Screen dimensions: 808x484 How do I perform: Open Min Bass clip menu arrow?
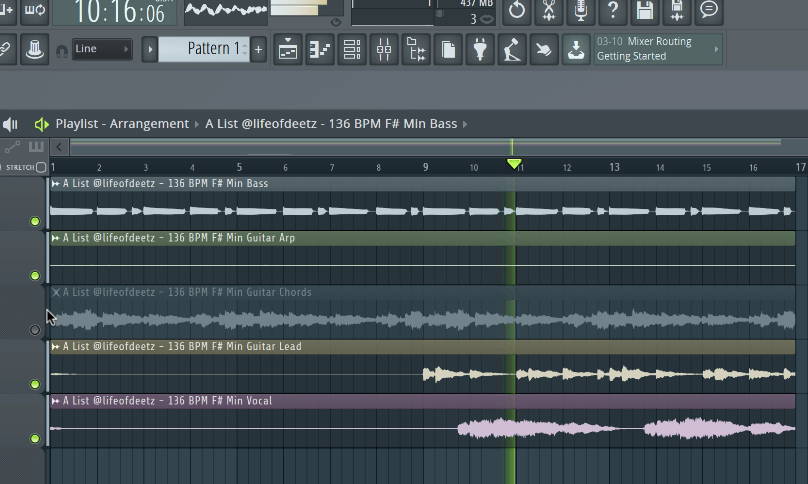coord(55,183)
